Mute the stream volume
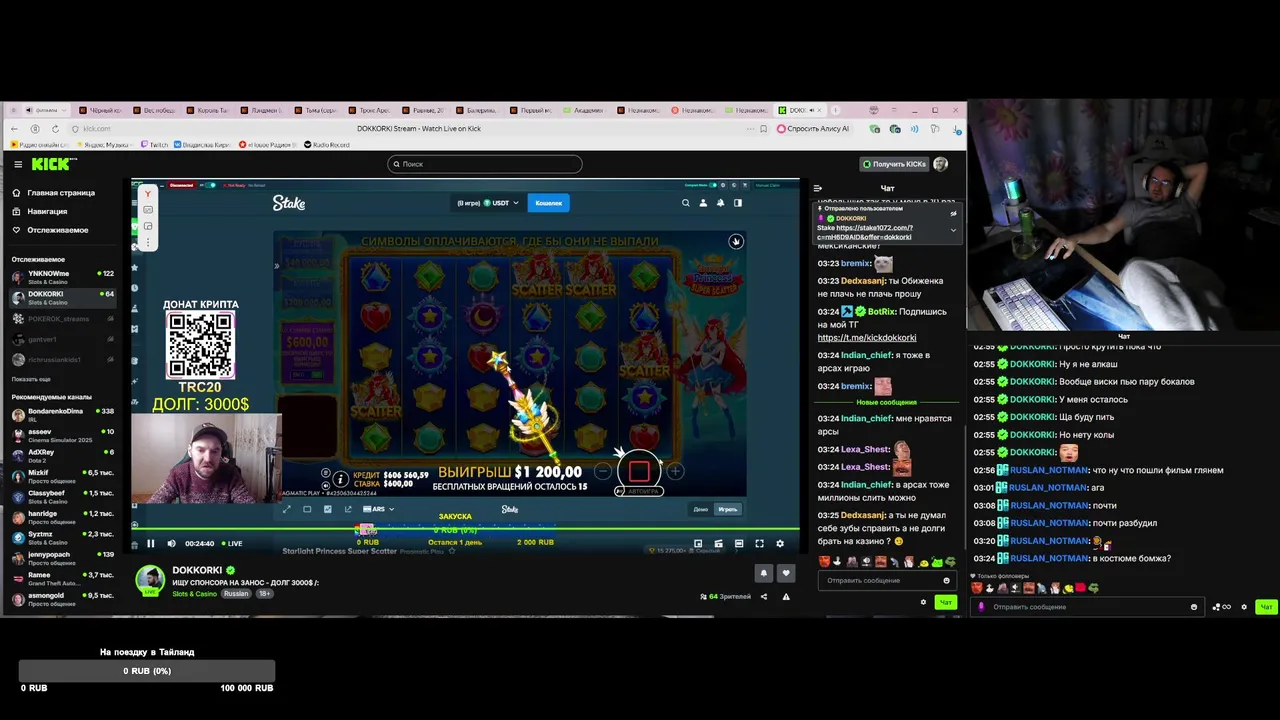 [171, 544]
